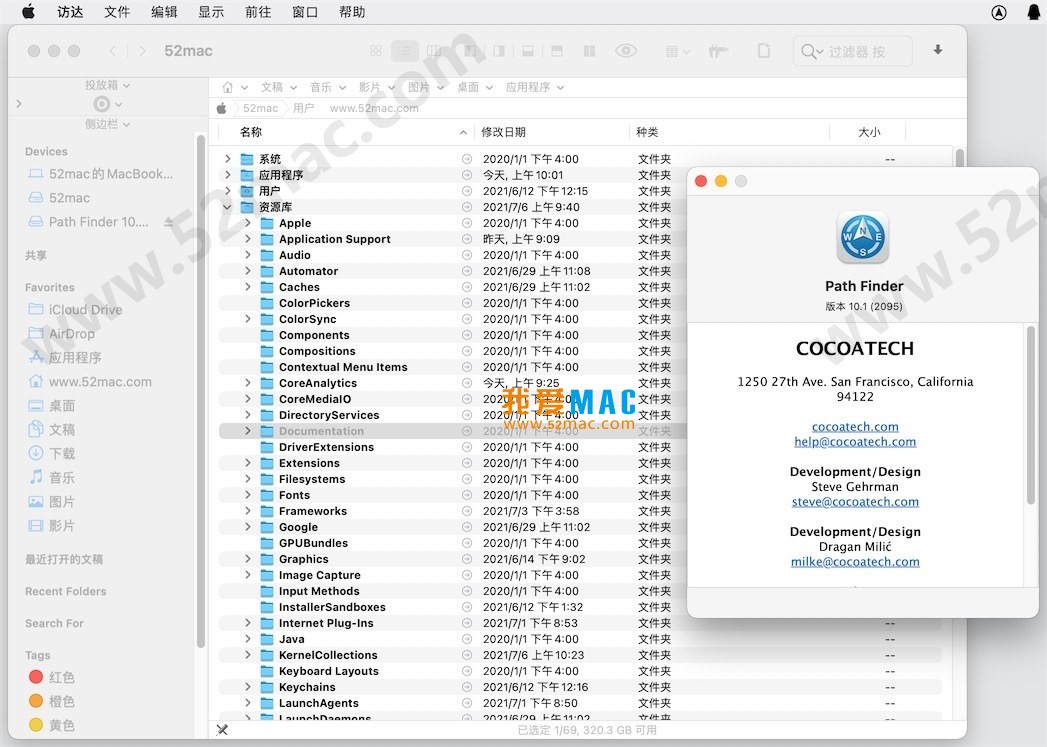Select the orange 橙色 tag
This screenshot has height=747, width=1047.
pos(52,701)
